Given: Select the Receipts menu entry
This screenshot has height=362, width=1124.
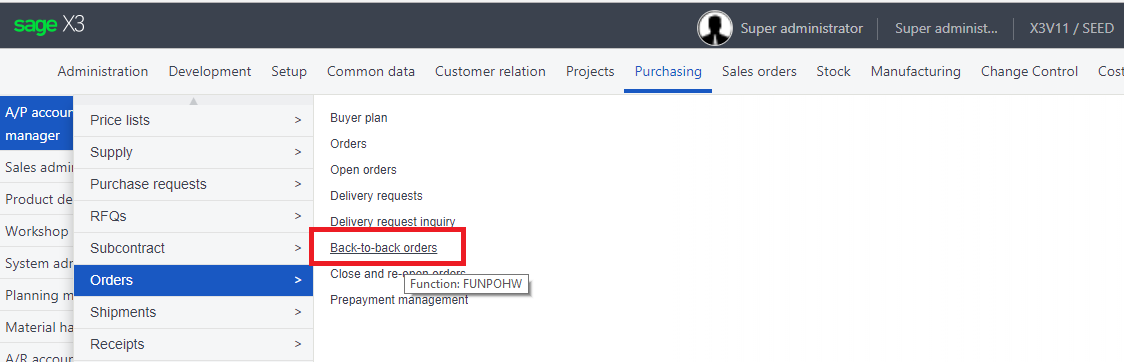Looking at the screenshot, I should 194,344.
